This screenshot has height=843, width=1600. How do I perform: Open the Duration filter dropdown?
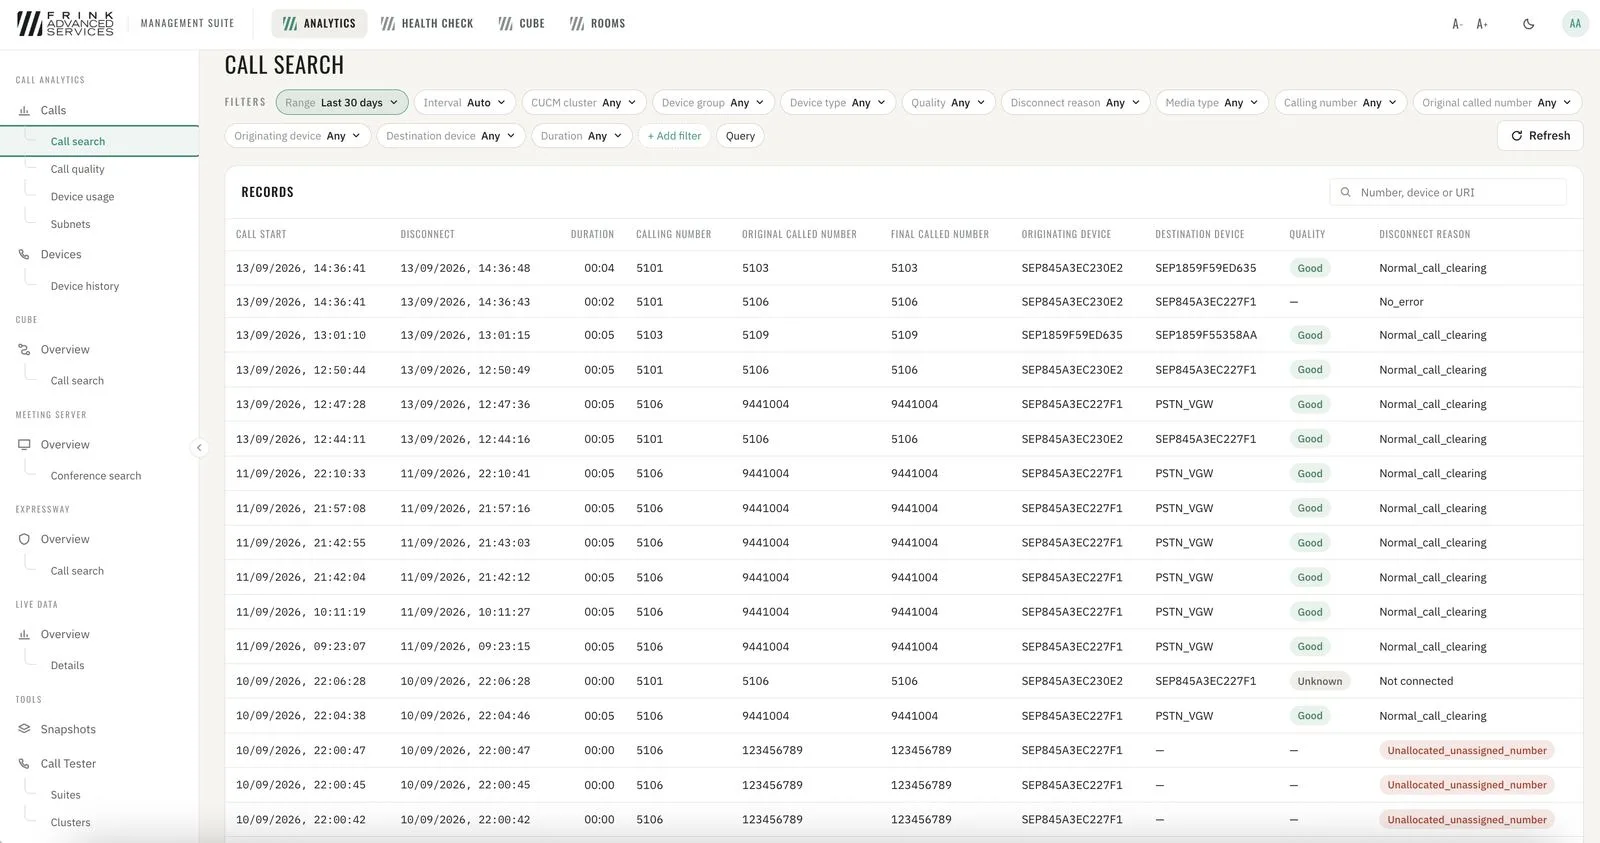tap(581, 136)
